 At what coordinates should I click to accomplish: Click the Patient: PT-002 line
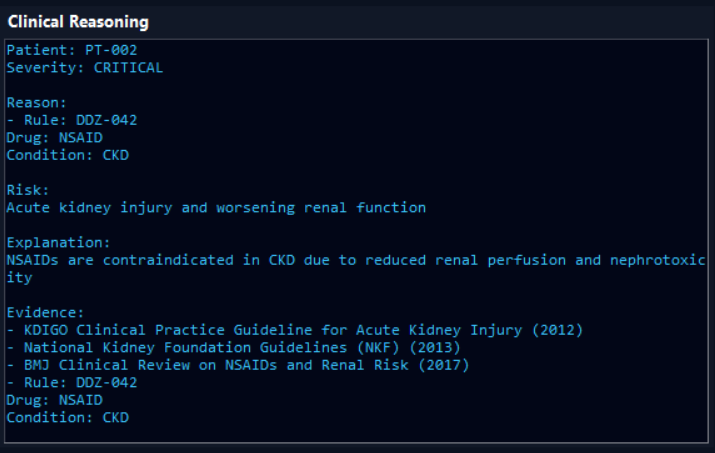point(72,50)
